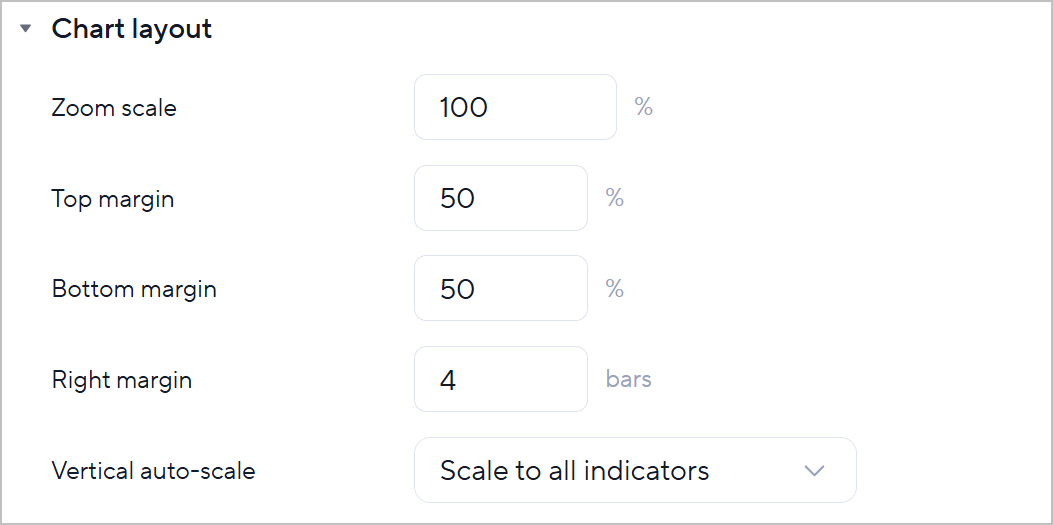Click the Right margin label
The image size is (1053, 525).
(122, 380)
